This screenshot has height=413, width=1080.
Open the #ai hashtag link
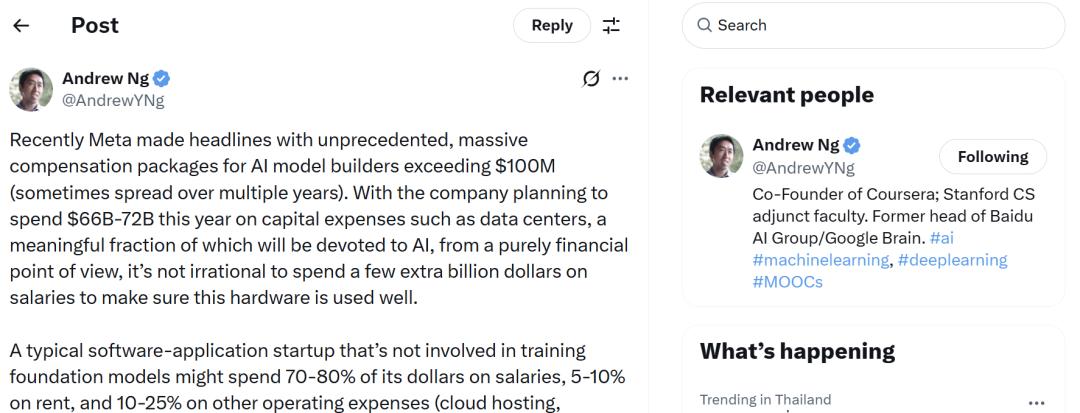[x=941, y=238]
